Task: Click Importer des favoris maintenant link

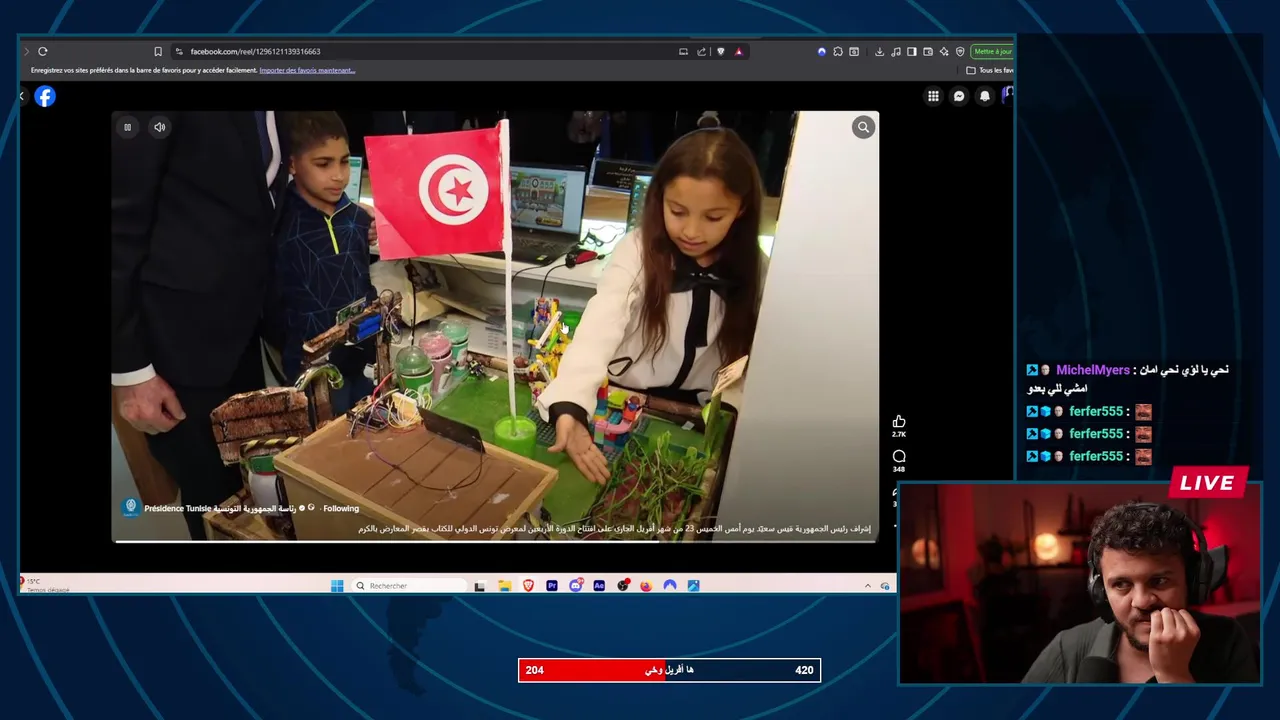Action: (307, 70)
